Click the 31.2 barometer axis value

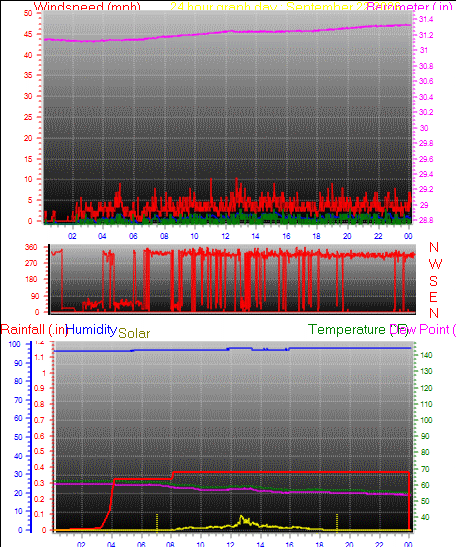(426, 35)
